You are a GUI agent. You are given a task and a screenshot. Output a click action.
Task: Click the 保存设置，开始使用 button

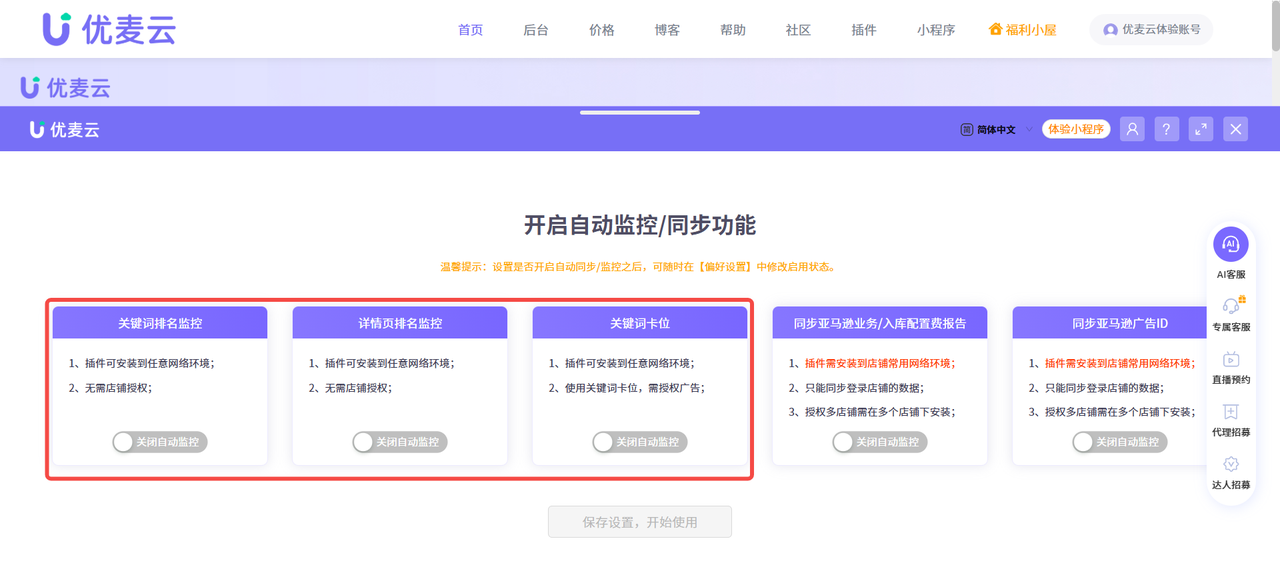click(639, 521)
